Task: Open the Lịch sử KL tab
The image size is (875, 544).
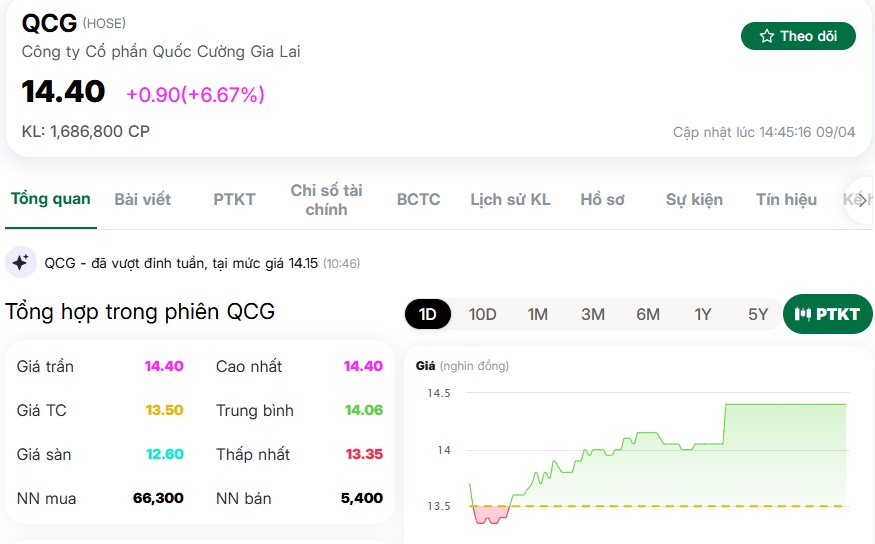Action: 510,199
